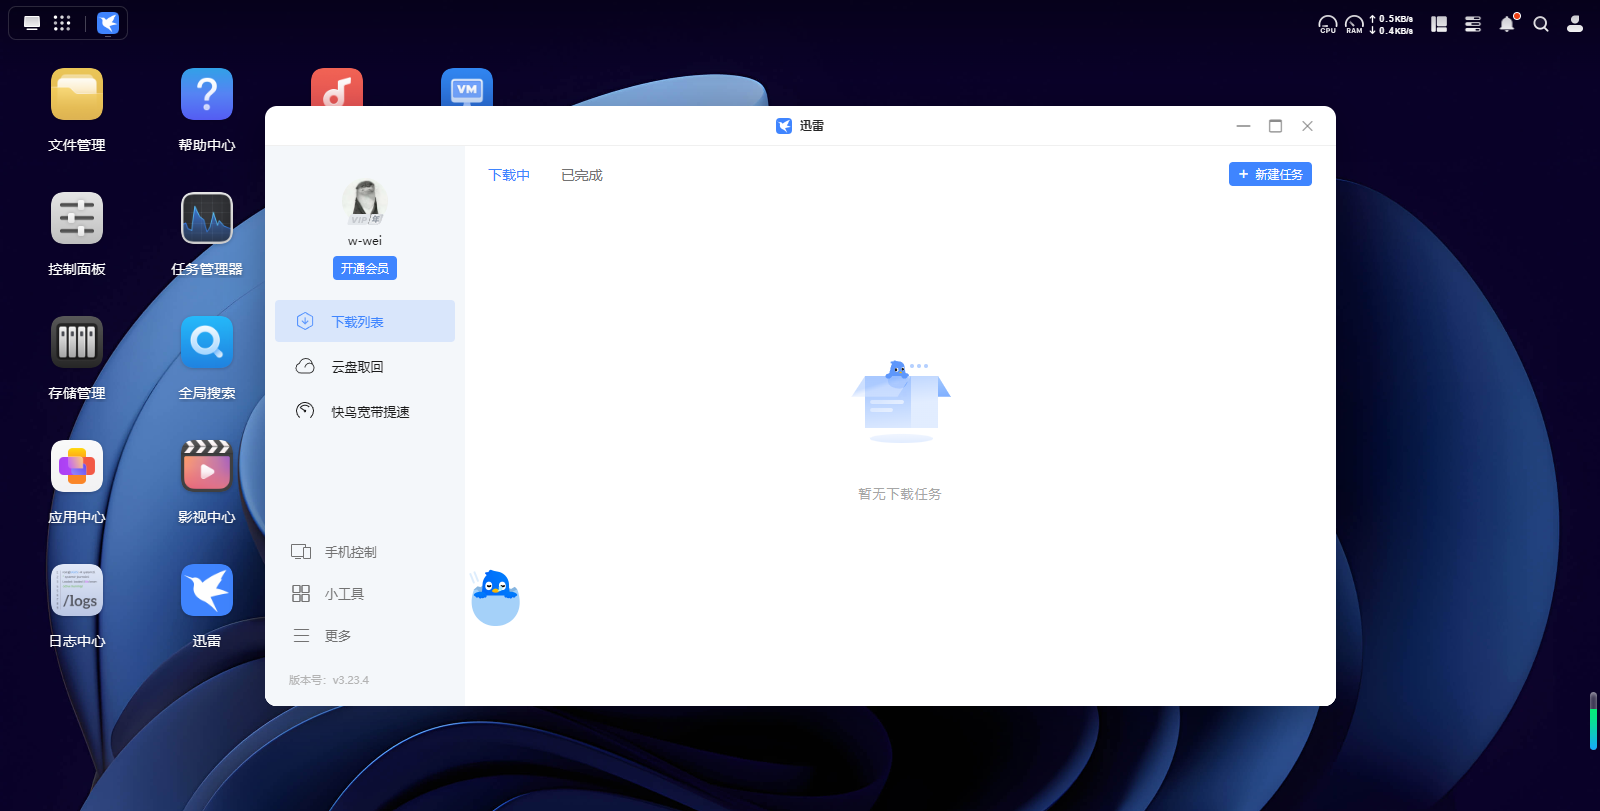Click the red music app desktop icon
Screen dimensions: 1600x811
(337, 87)
